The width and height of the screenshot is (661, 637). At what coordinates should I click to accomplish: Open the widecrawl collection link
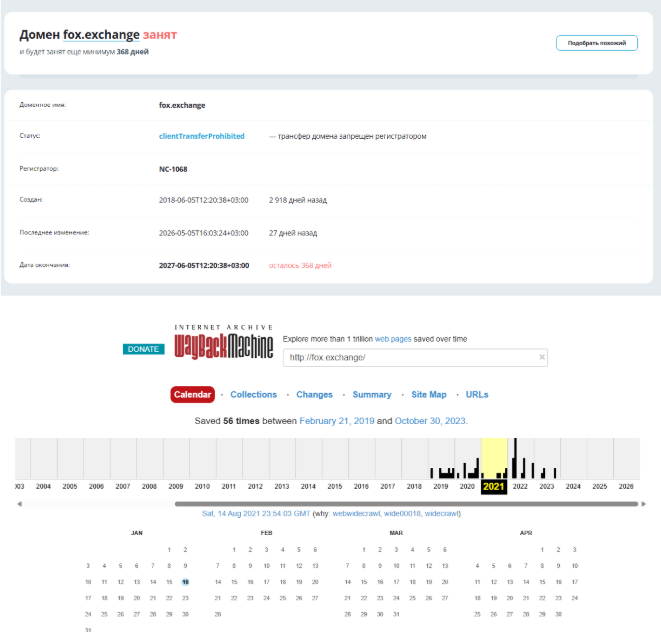coord(441,513)
